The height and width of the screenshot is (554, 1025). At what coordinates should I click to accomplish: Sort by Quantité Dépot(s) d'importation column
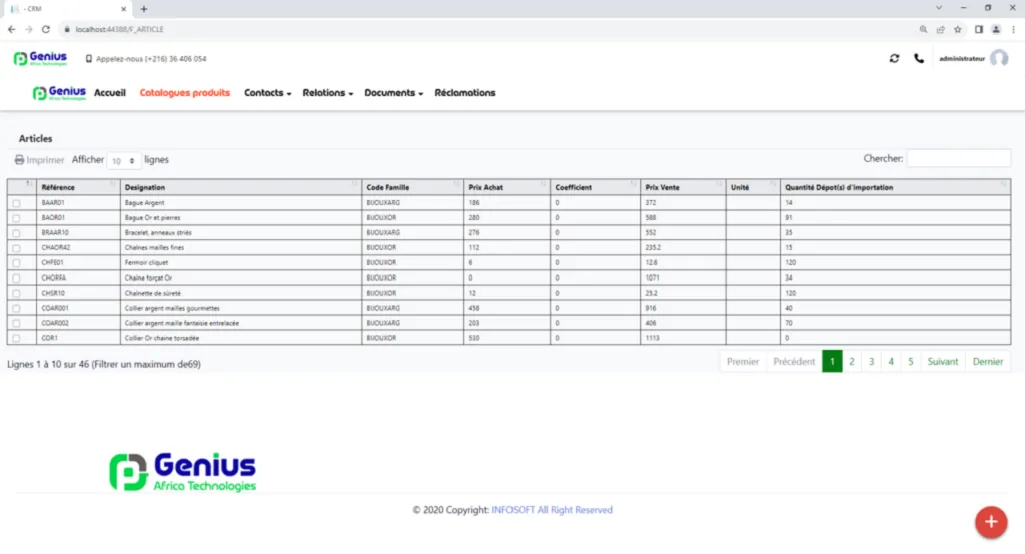click(x=895, y=187)
